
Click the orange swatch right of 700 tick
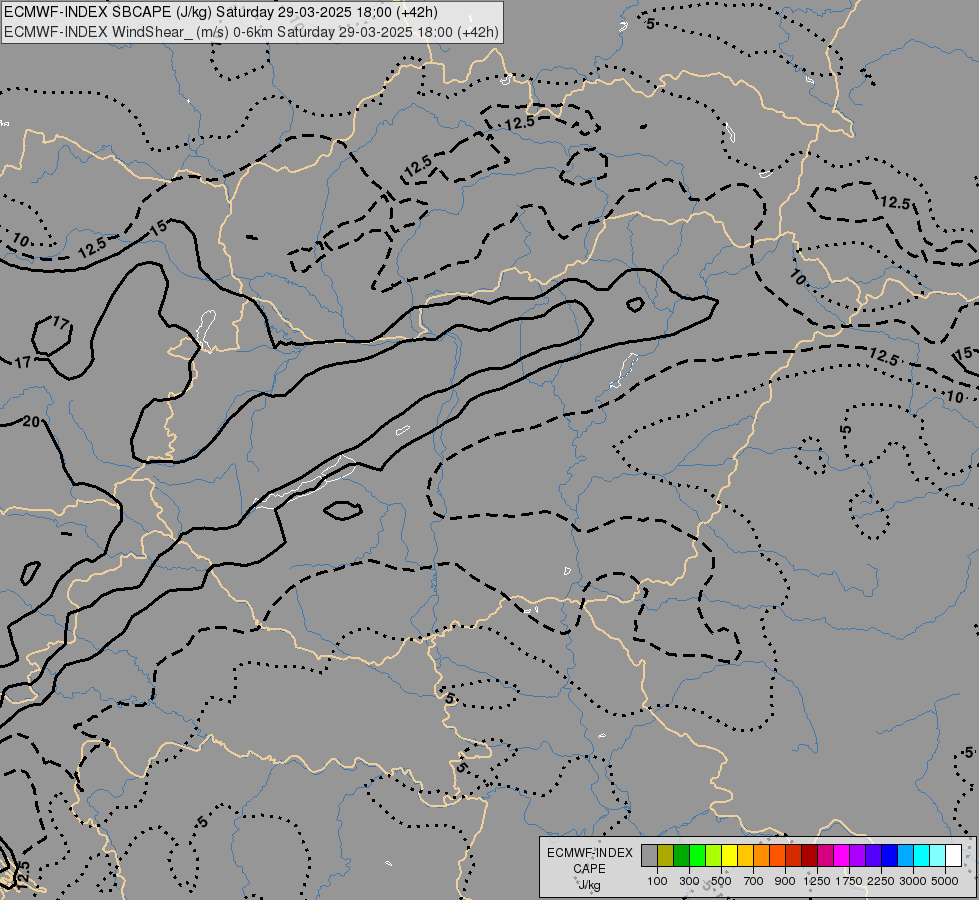pyautogui.click(x=762, y=856)
